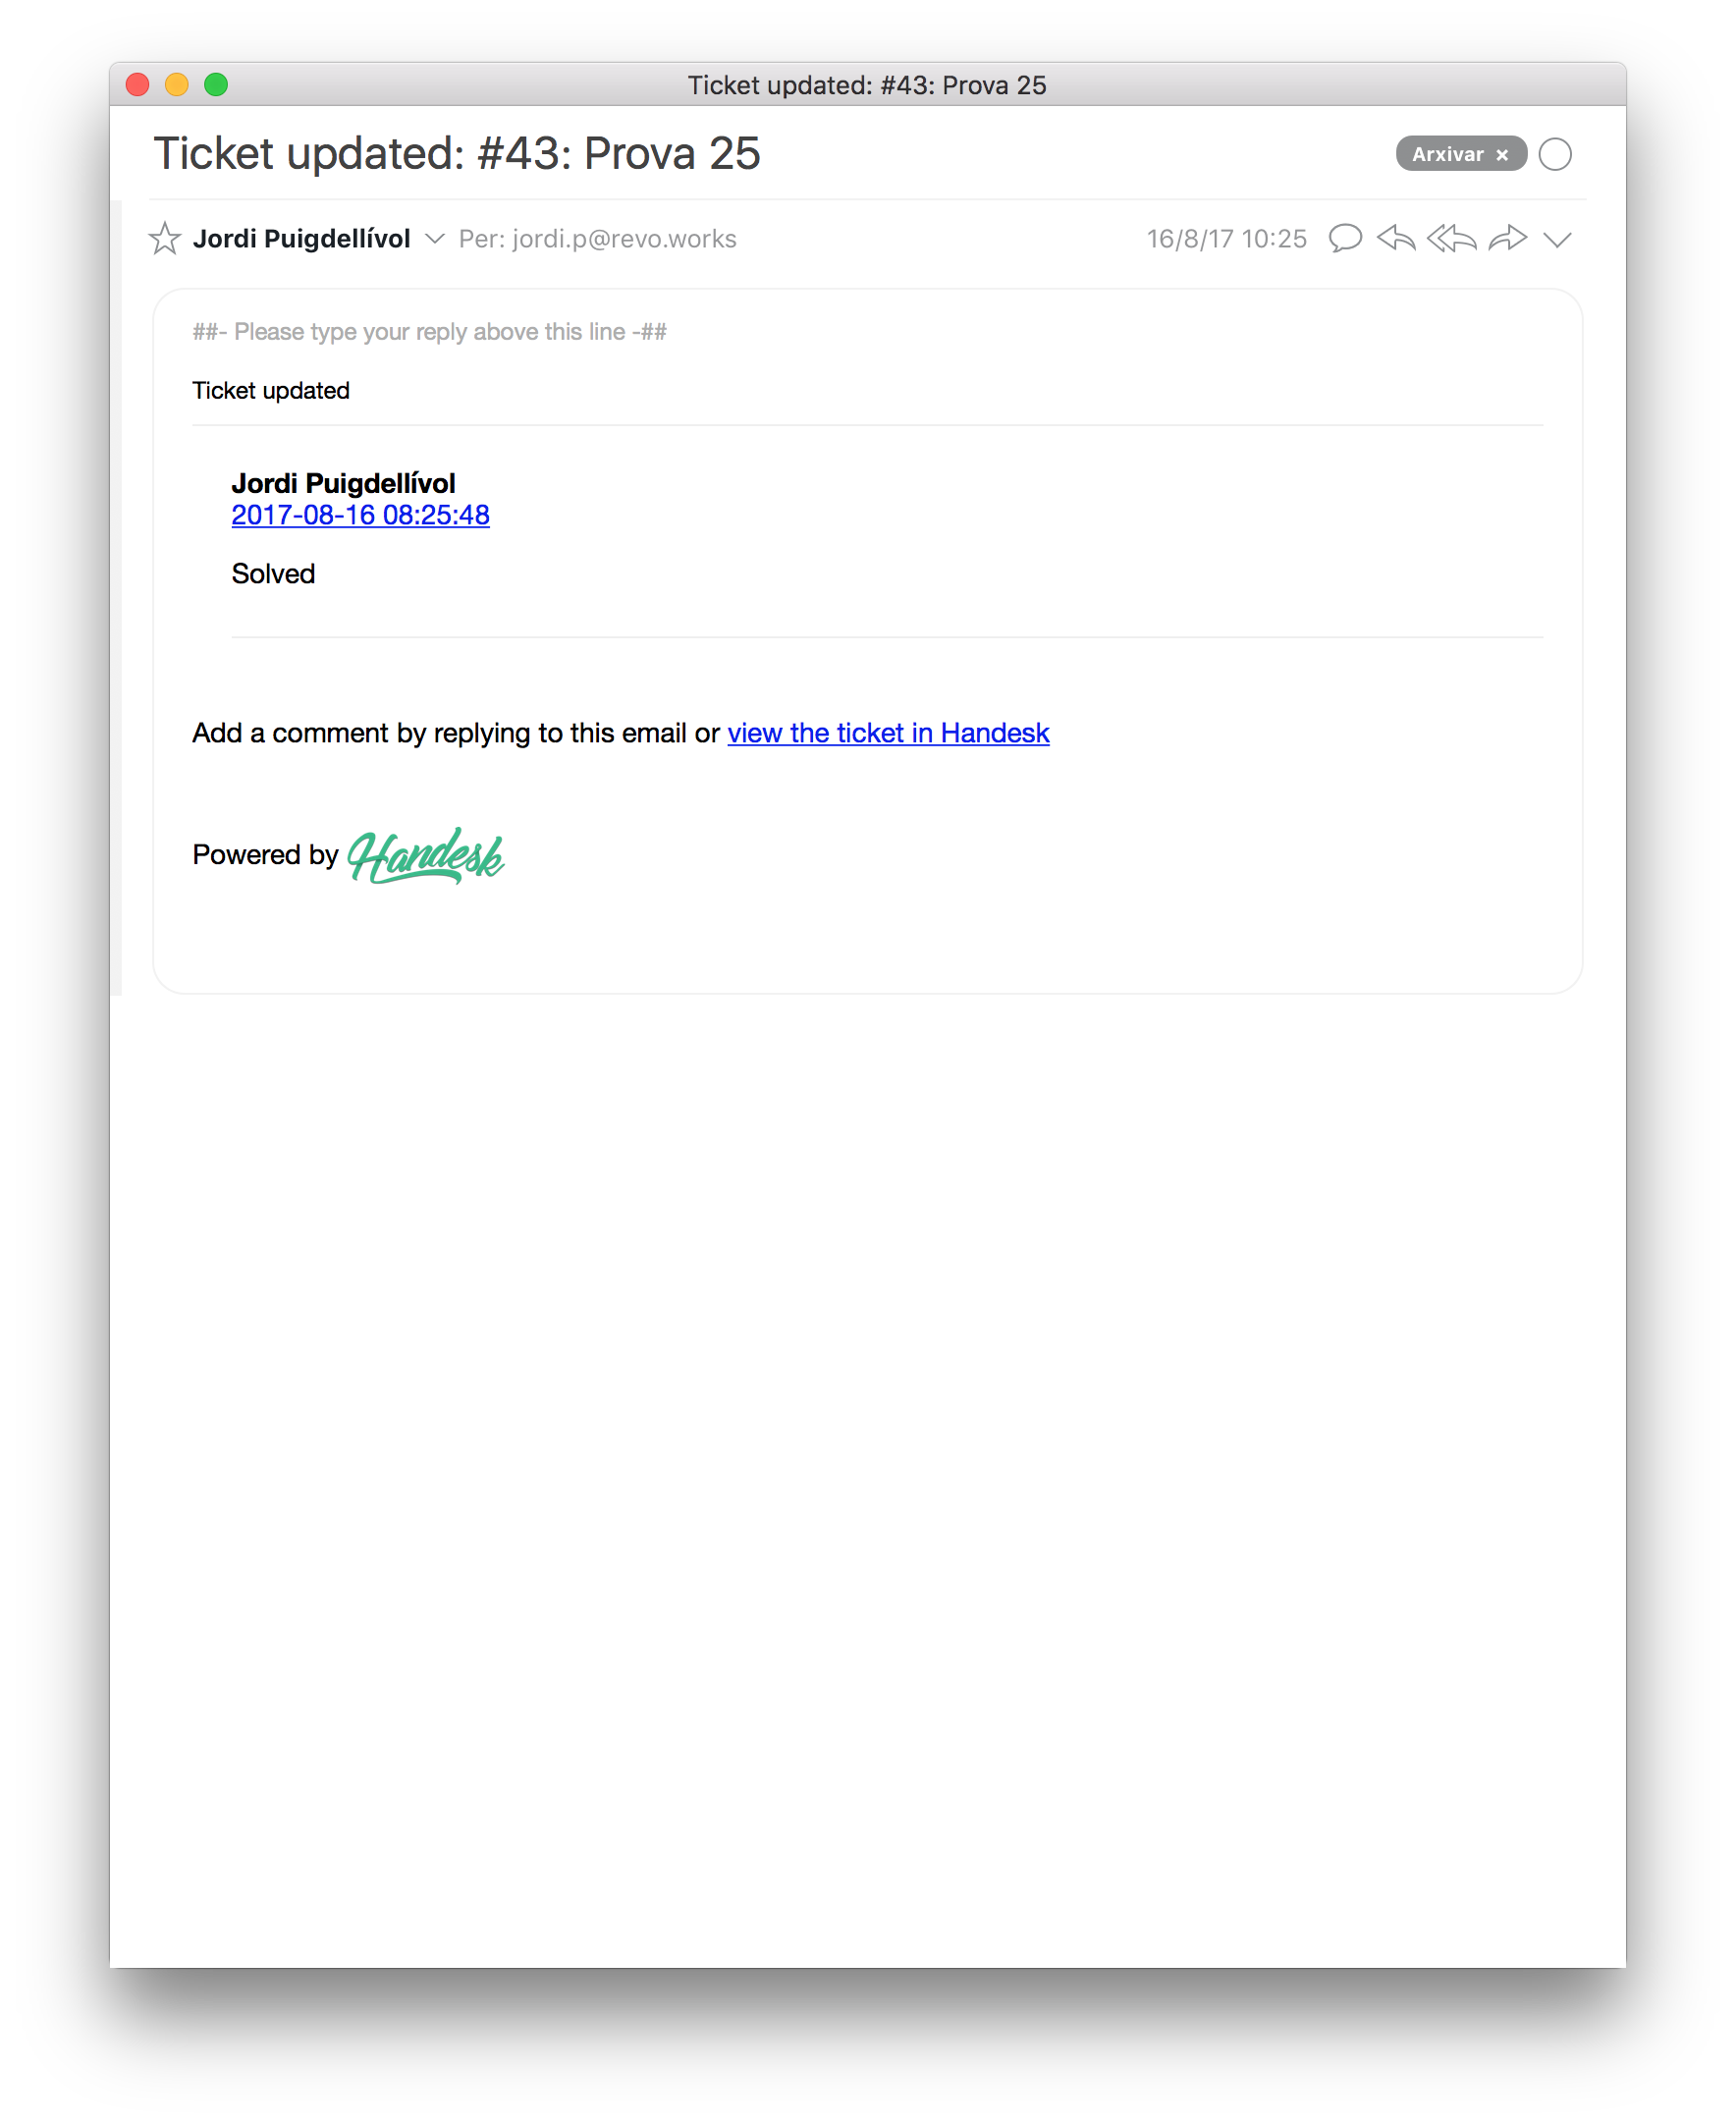1736x2125 pixels.
Task: Click the green Handesk logo
Action: [426, 856]
